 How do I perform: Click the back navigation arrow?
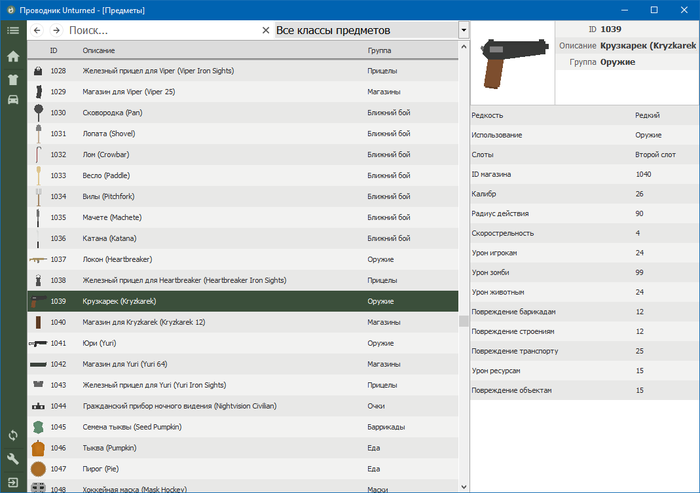tap(37, 31)
